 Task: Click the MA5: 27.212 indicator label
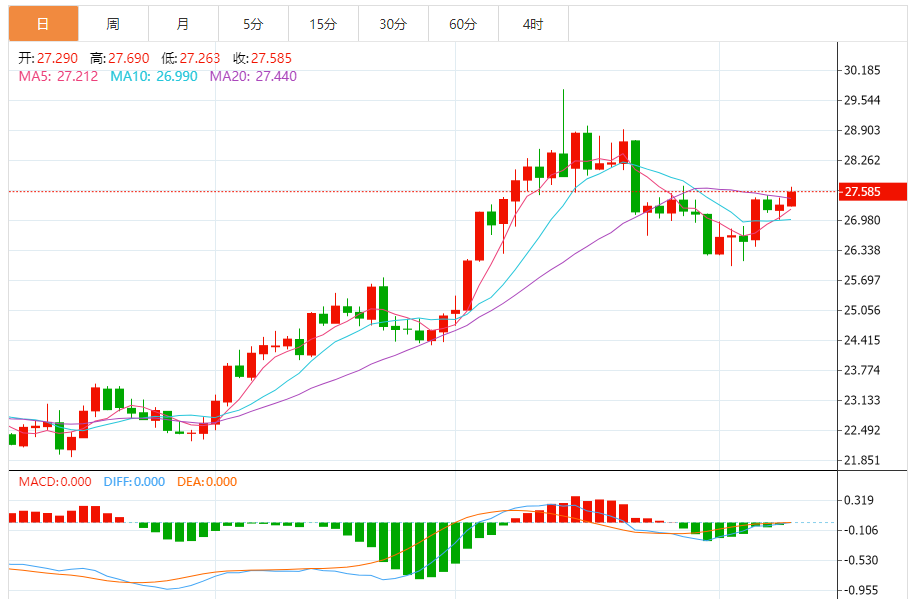[x=58, y=77]
